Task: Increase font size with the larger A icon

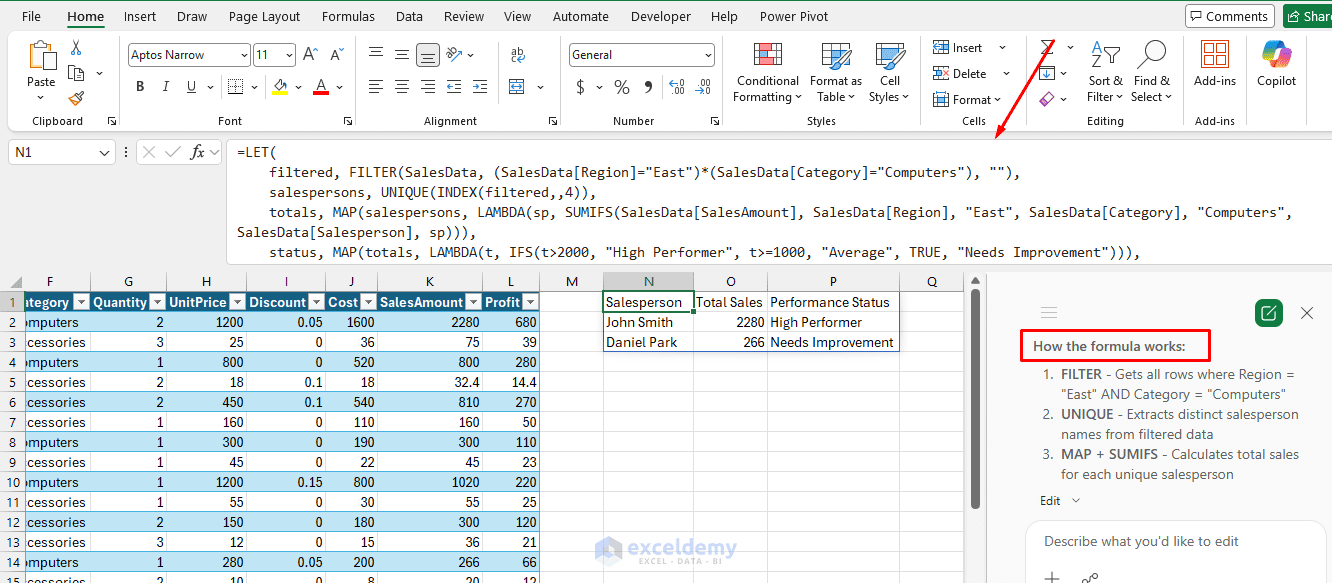Action: tap(310, 55)
